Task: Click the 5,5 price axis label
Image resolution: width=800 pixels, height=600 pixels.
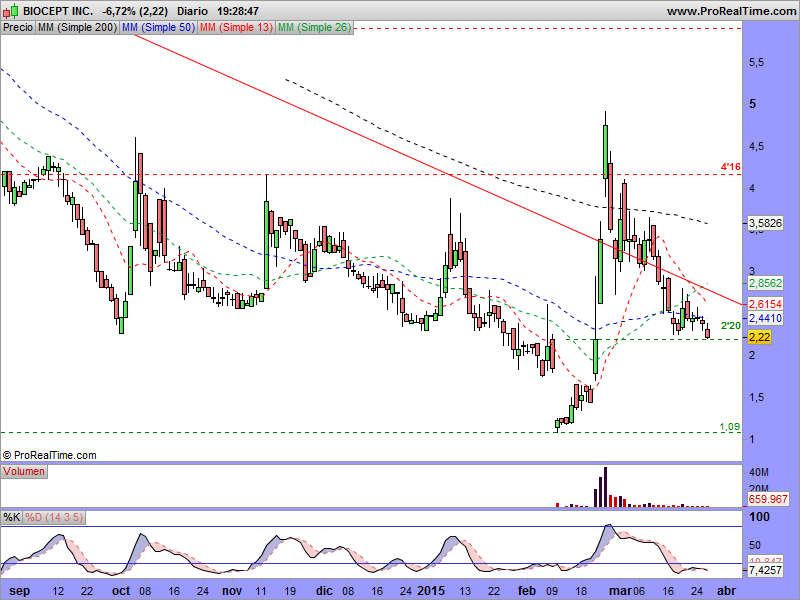Action: click(x=757, y=62)
